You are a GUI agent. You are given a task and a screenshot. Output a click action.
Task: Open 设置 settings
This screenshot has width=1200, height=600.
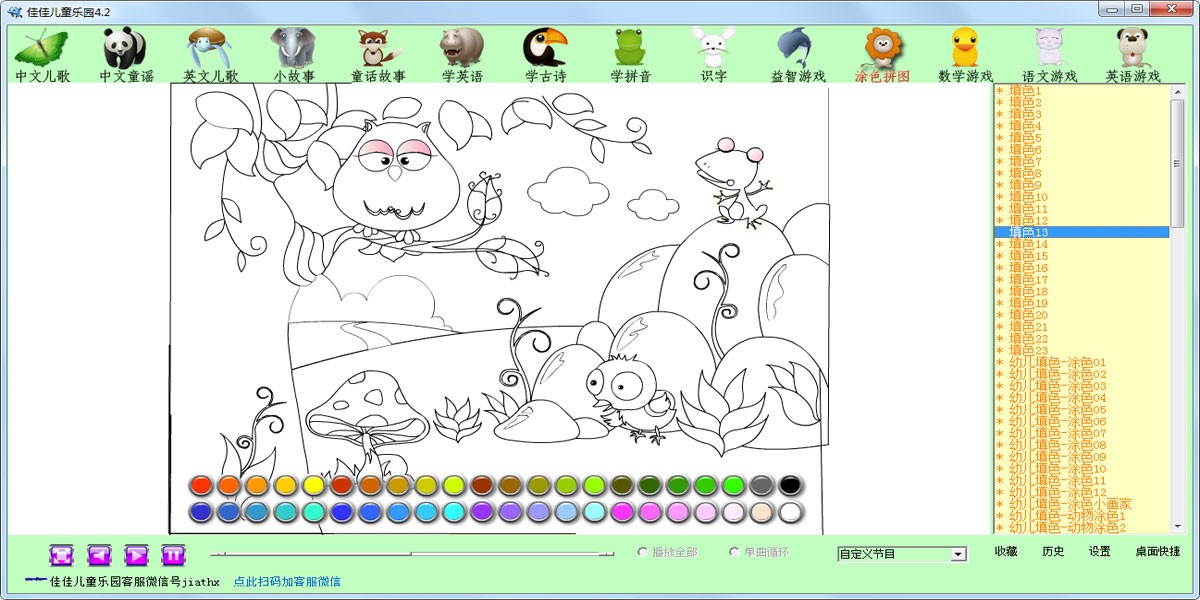[1100, 552]
